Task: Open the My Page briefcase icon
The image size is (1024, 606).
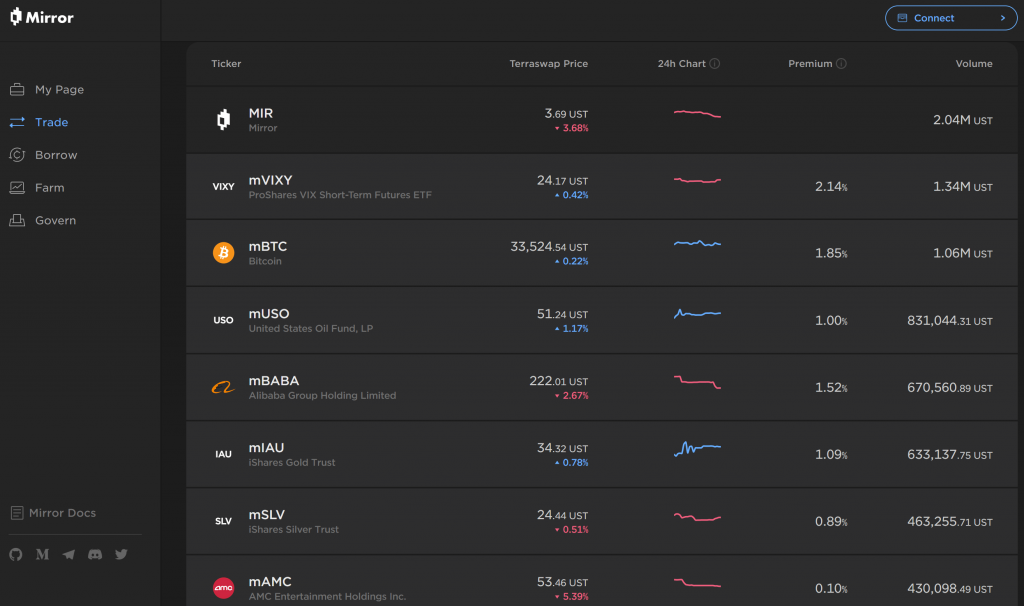Action: pyautogui.click(x=17, y=89)
